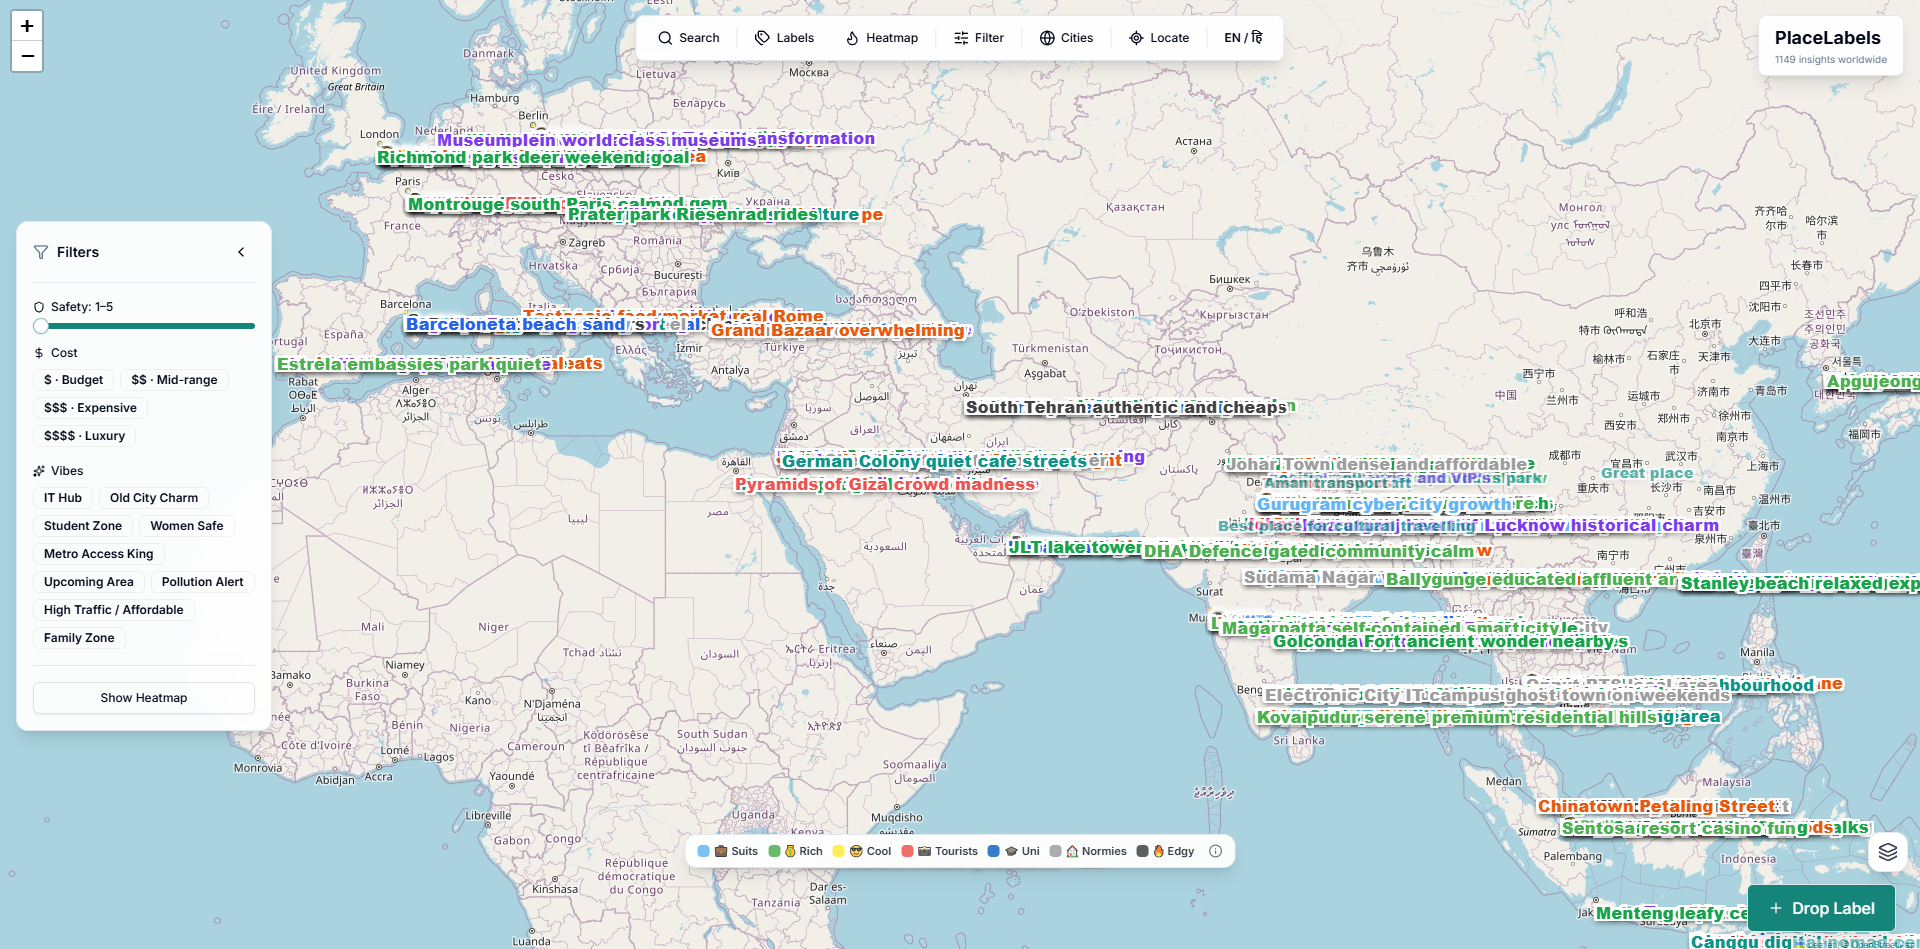
Task: Select the $$$$ · Luxury cost filter
Action: click(x=84, y=436)
